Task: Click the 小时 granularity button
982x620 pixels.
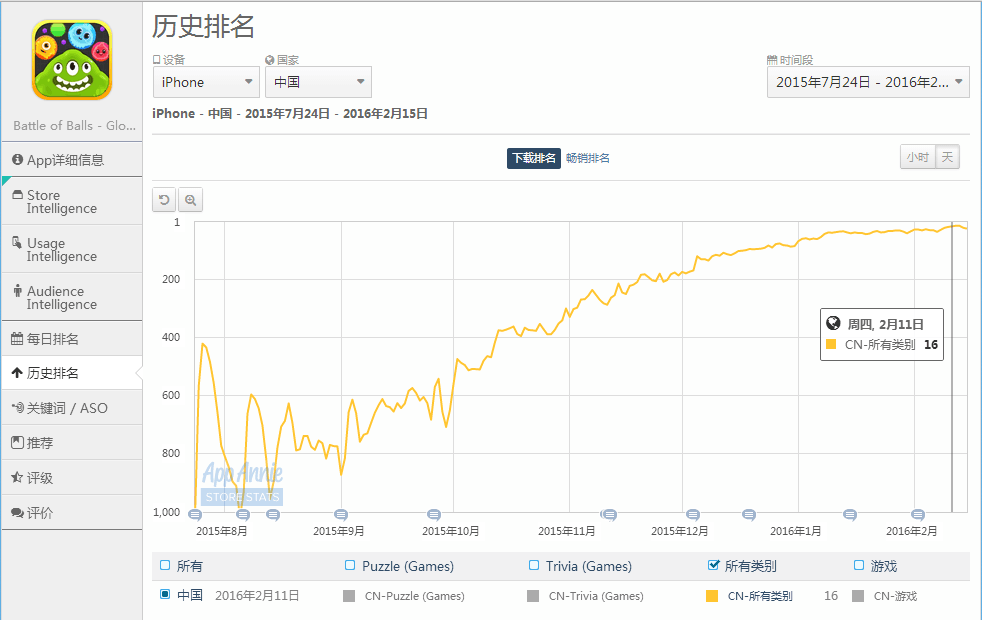Action: point(917,157)
